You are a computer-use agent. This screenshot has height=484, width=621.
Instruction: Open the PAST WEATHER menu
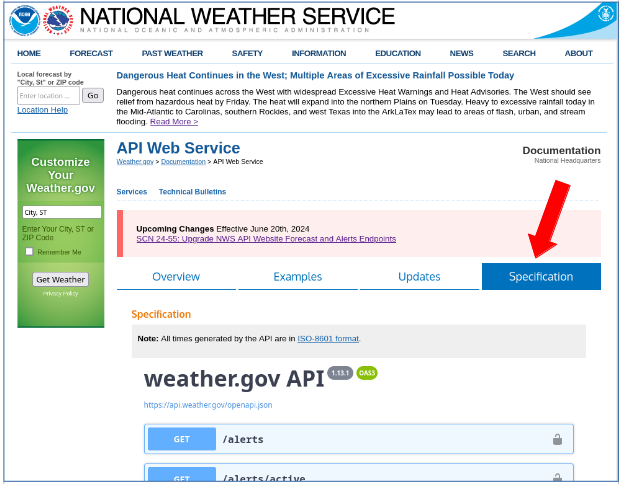pyautogui.click(x=172, y=53)
